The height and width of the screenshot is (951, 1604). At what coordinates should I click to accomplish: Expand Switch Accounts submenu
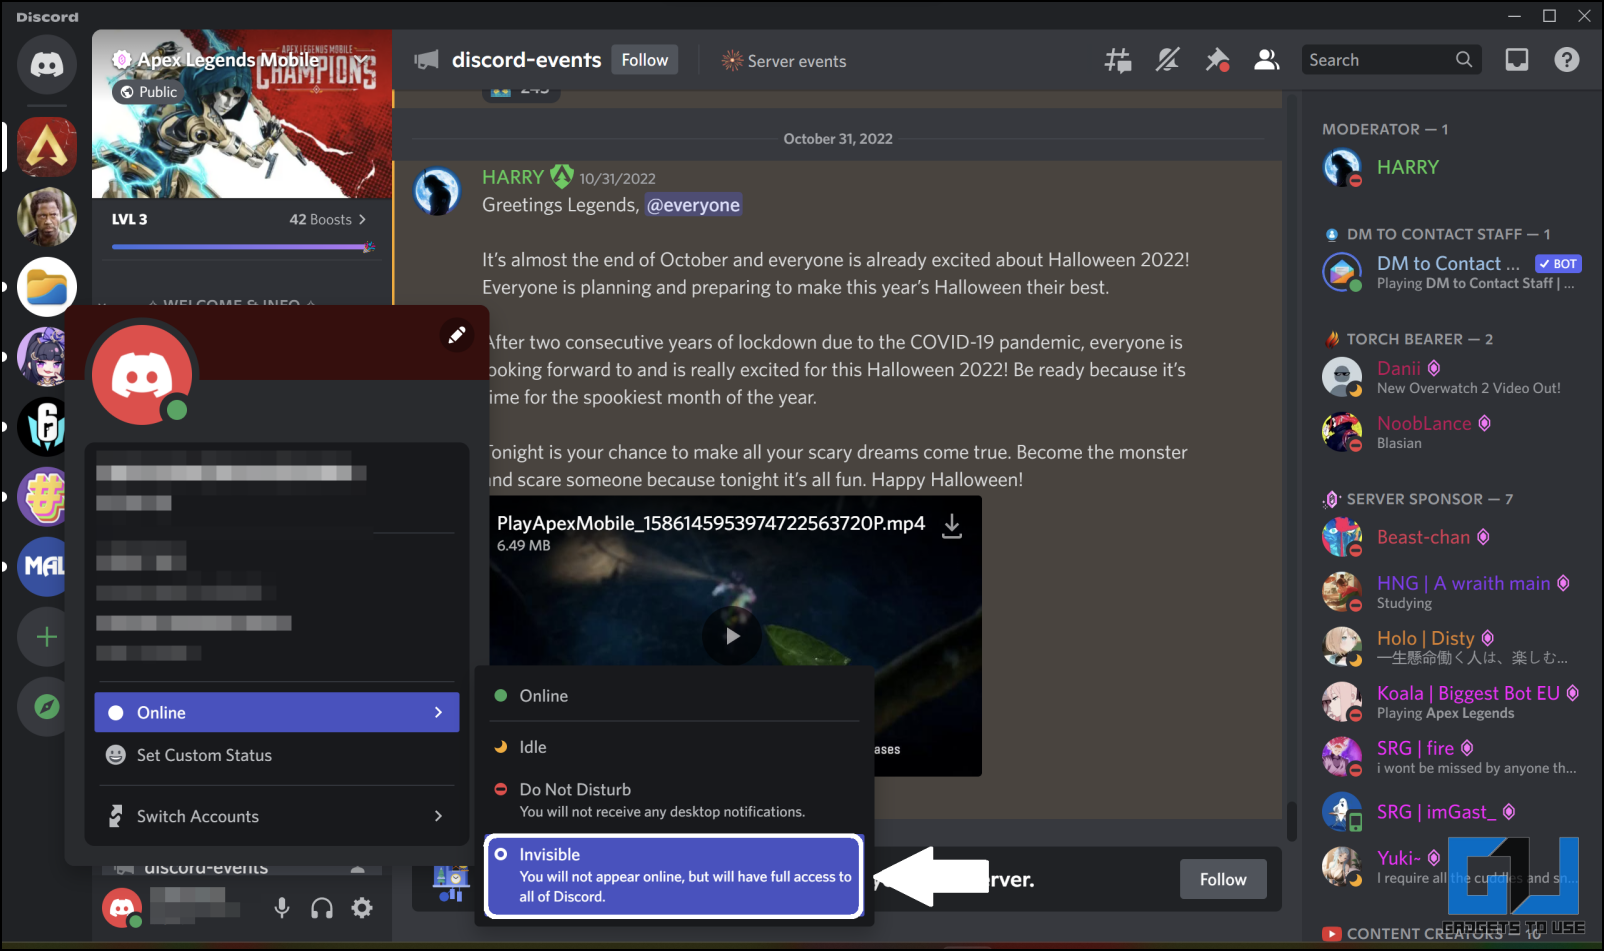pos(277,816)
